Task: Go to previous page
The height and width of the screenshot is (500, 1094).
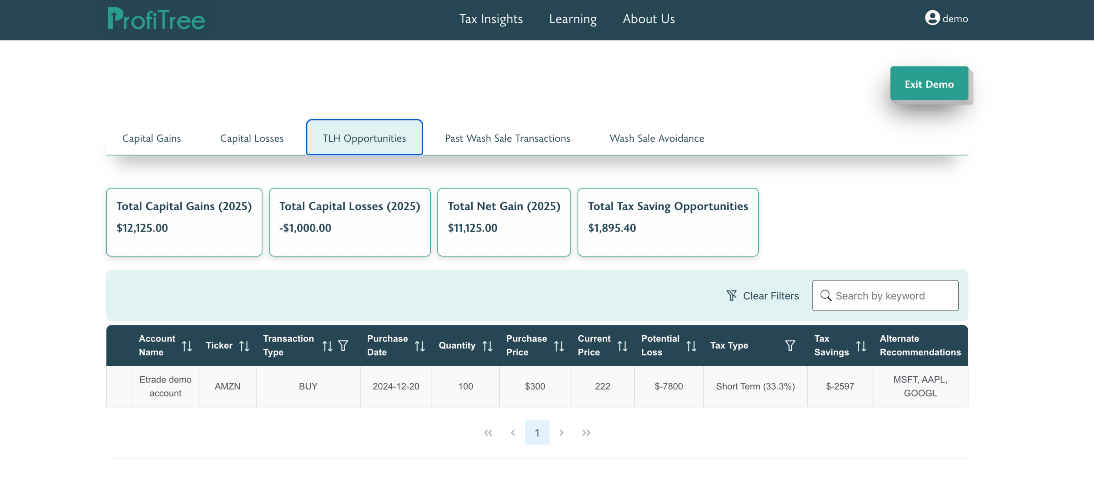Action: [x=513, y=433]
